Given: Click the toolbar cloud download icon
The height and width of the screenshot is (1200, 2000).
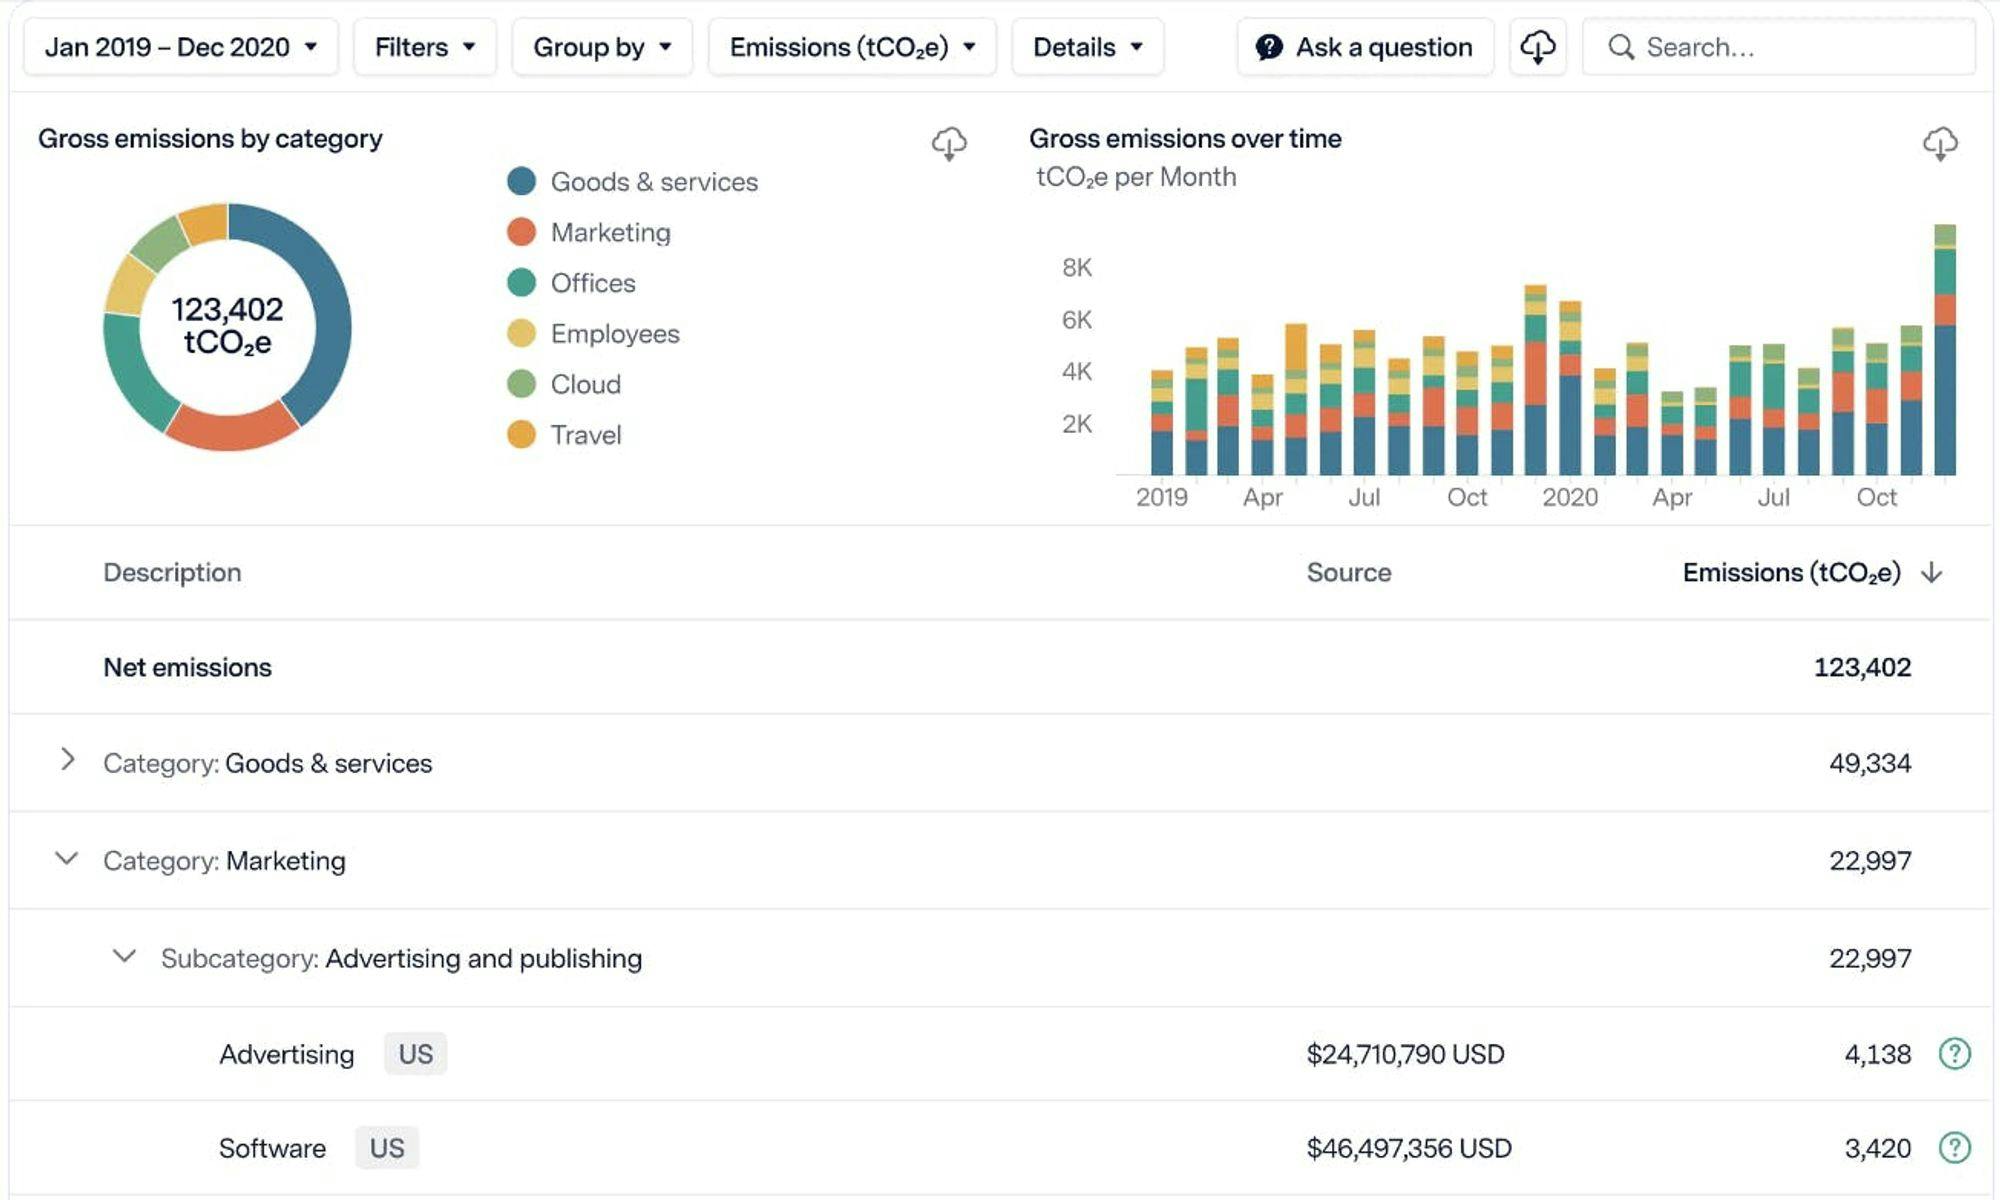Looking at the screenshot, I should pyautogui.click(x=1537, y=46).
